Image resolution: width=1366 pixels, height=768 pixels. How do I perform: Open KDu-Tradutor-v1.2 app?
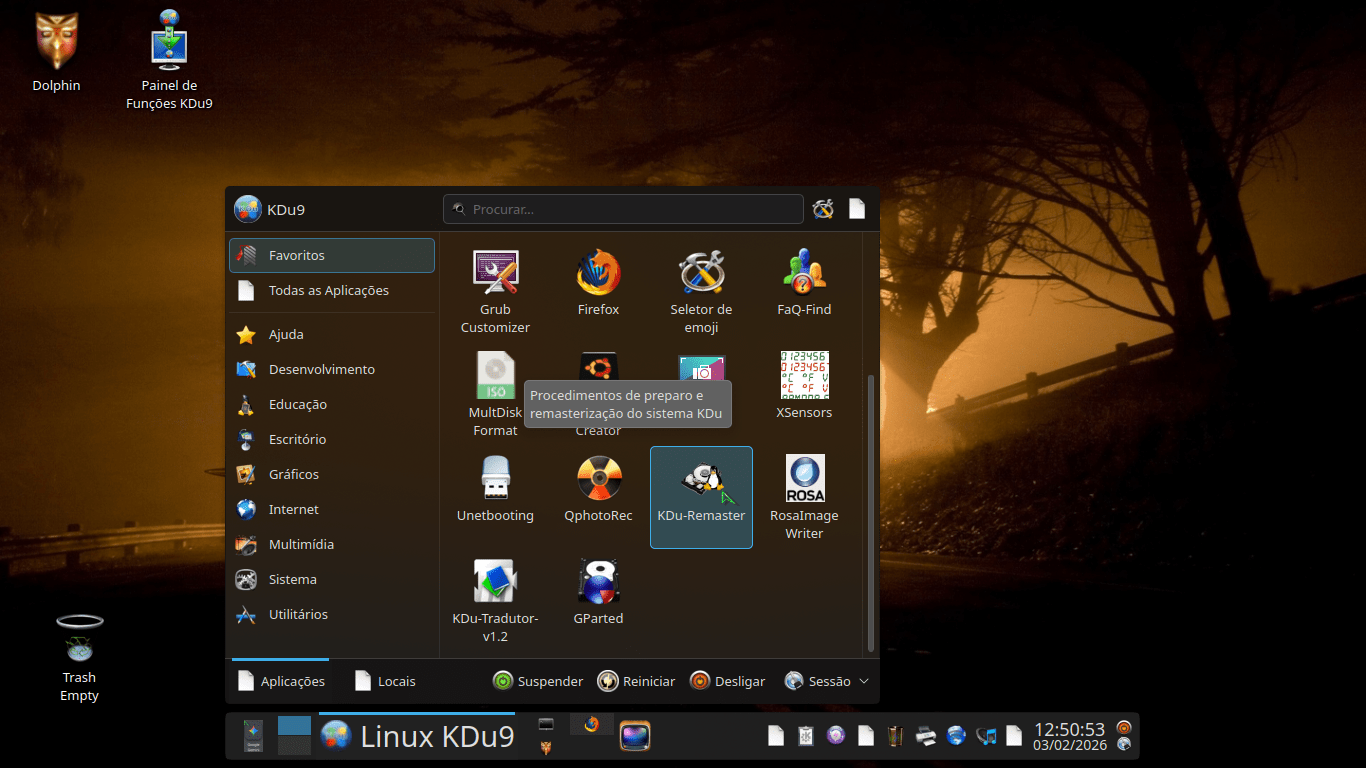495,600
